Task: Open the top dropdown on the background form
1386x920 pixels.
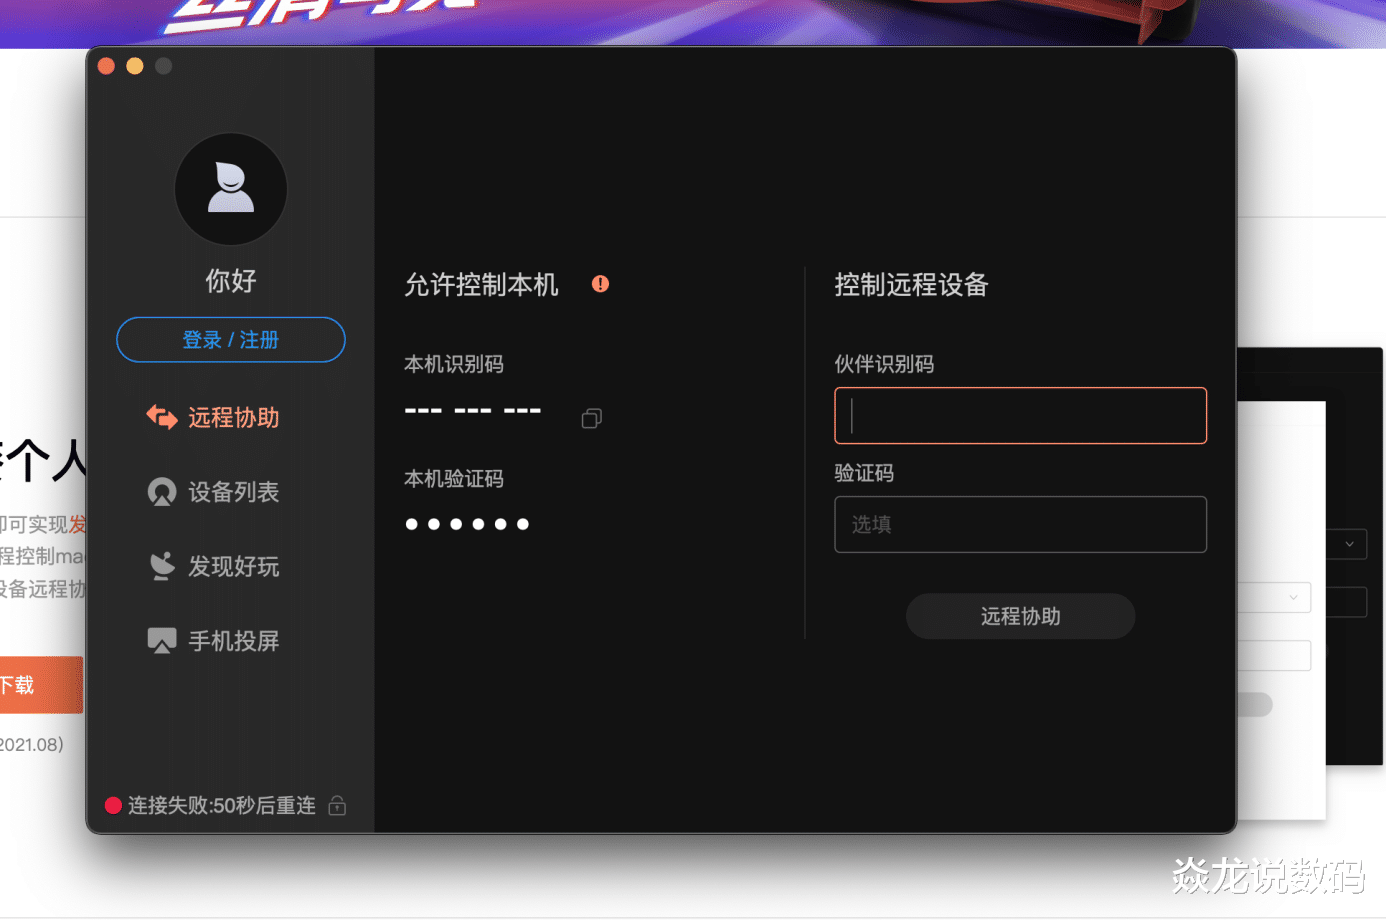Action: [1347, 543]
